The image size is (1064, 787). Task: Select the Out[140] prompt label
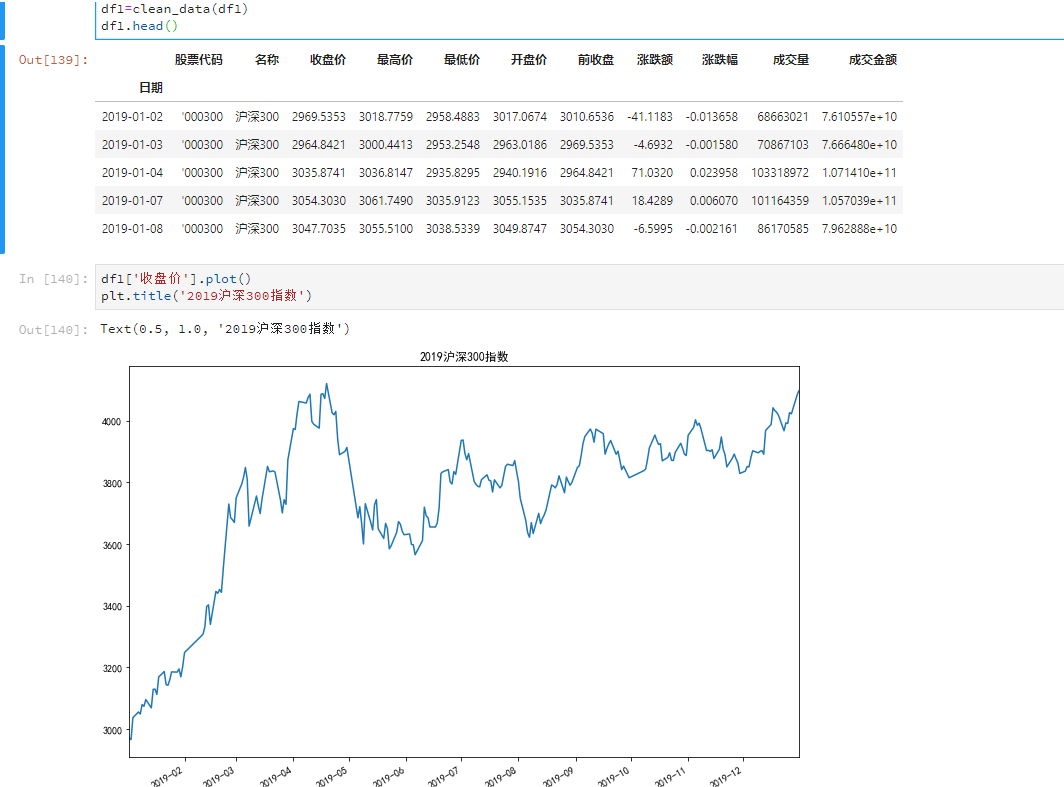[x=54, y=330]
